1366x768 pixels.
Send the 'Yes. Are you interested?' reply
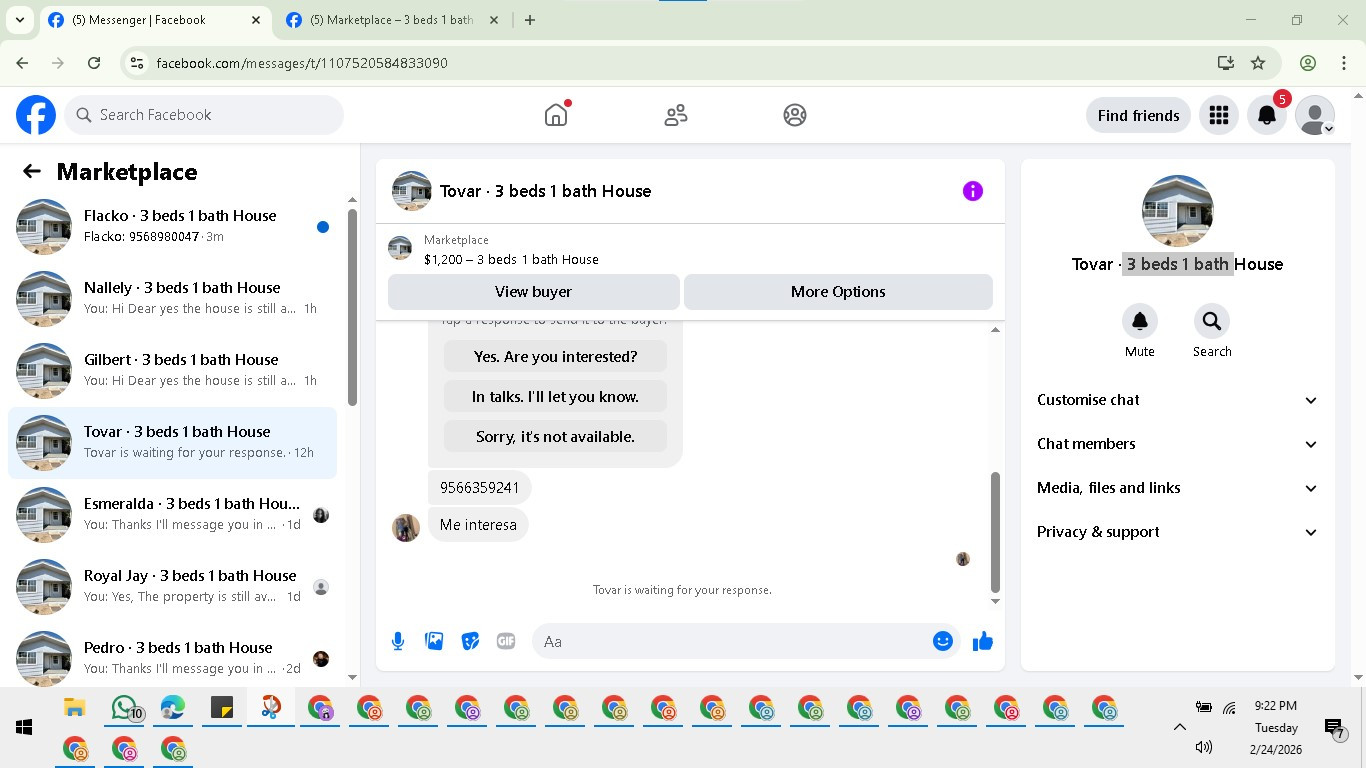[555, 357]
